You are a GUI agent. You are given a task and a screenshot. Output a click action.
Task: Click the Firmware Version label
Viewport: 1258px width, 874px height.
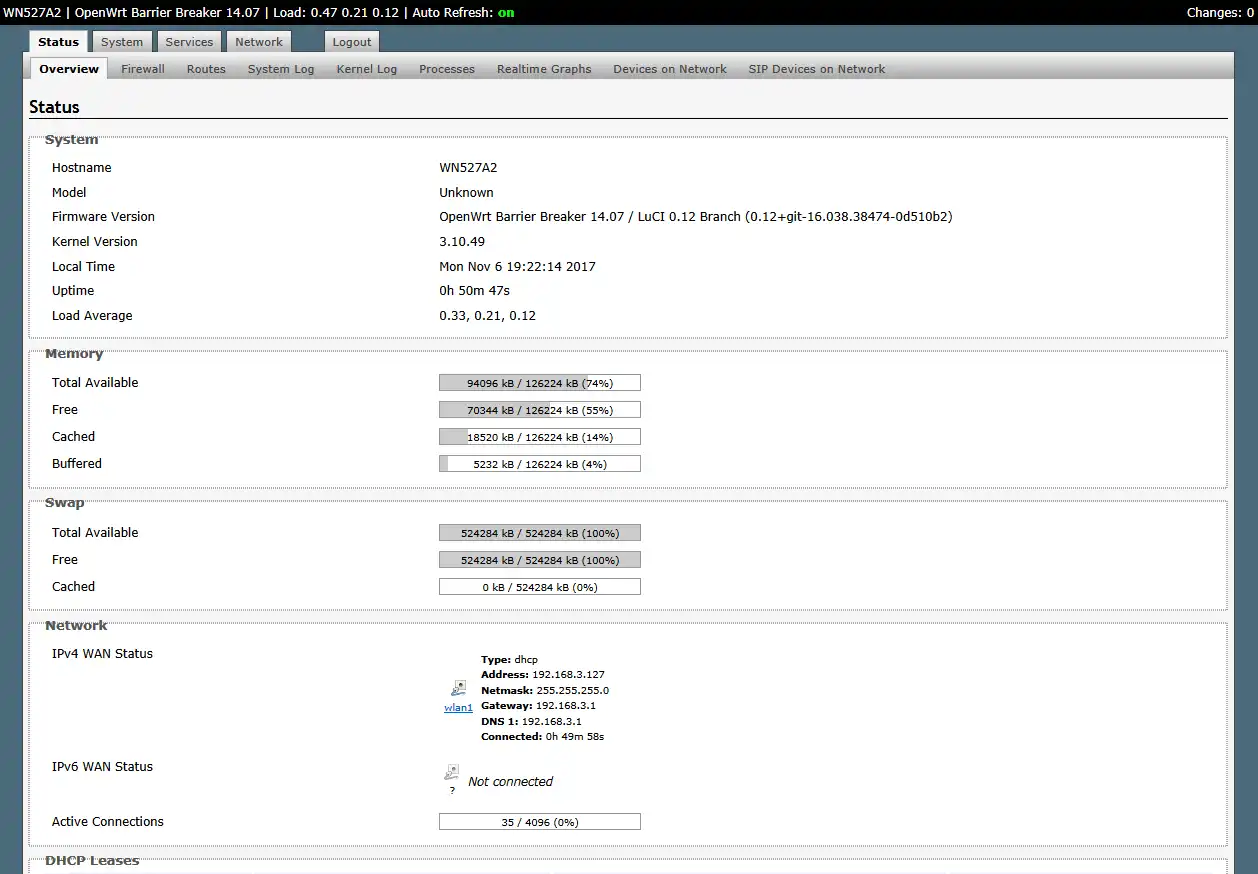coord(103,217)
